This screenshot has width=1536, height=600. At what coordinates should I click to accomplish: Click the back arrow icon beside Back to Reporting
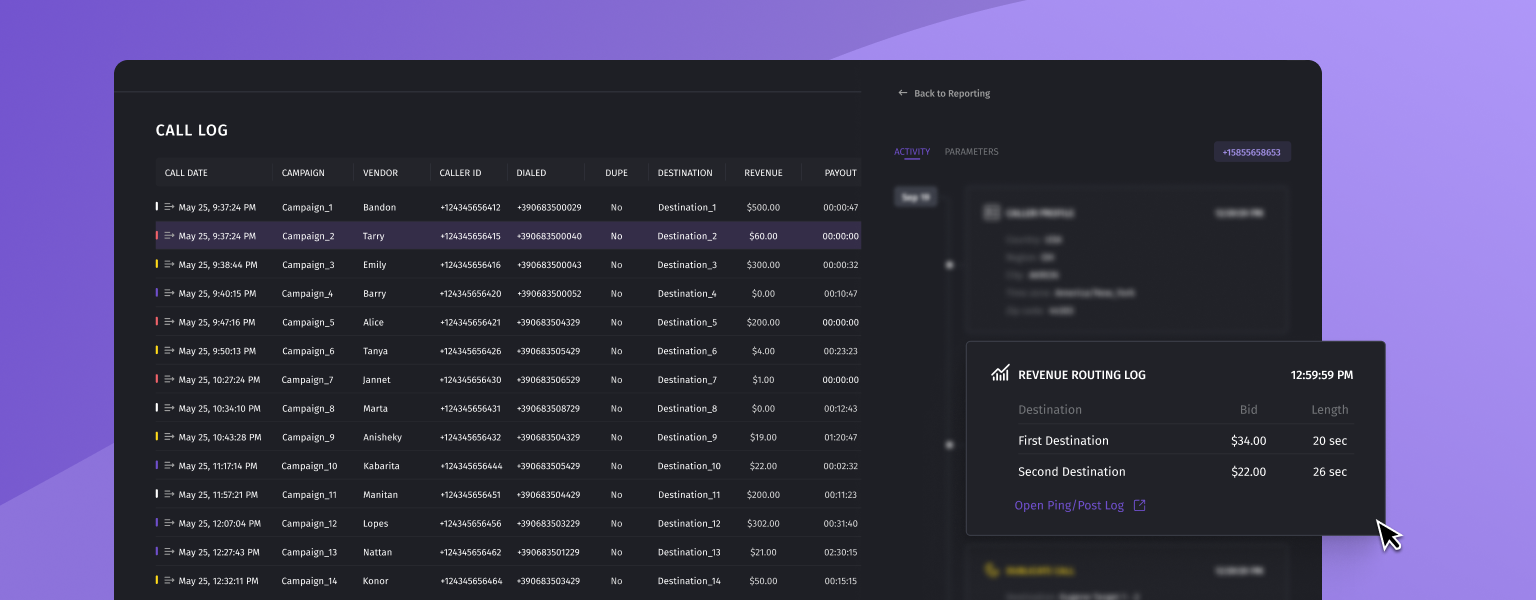tap(902, 93)
